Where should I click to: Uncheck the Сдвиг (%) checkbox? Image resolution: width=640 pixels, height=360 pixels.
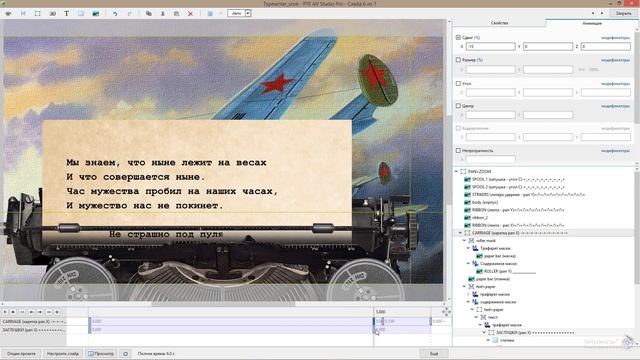pyautogui.click(x=458, y=38)
